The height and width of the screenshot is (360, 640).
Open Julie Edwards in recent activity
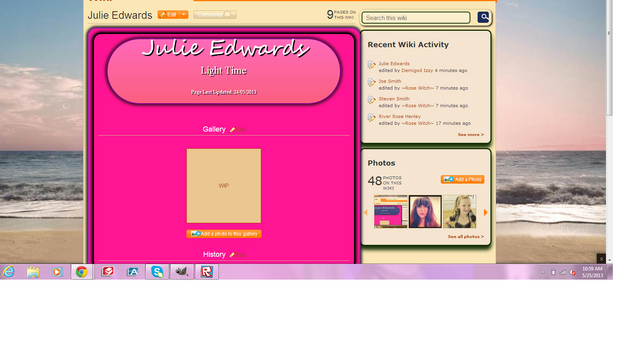click(x=394, y=64)
